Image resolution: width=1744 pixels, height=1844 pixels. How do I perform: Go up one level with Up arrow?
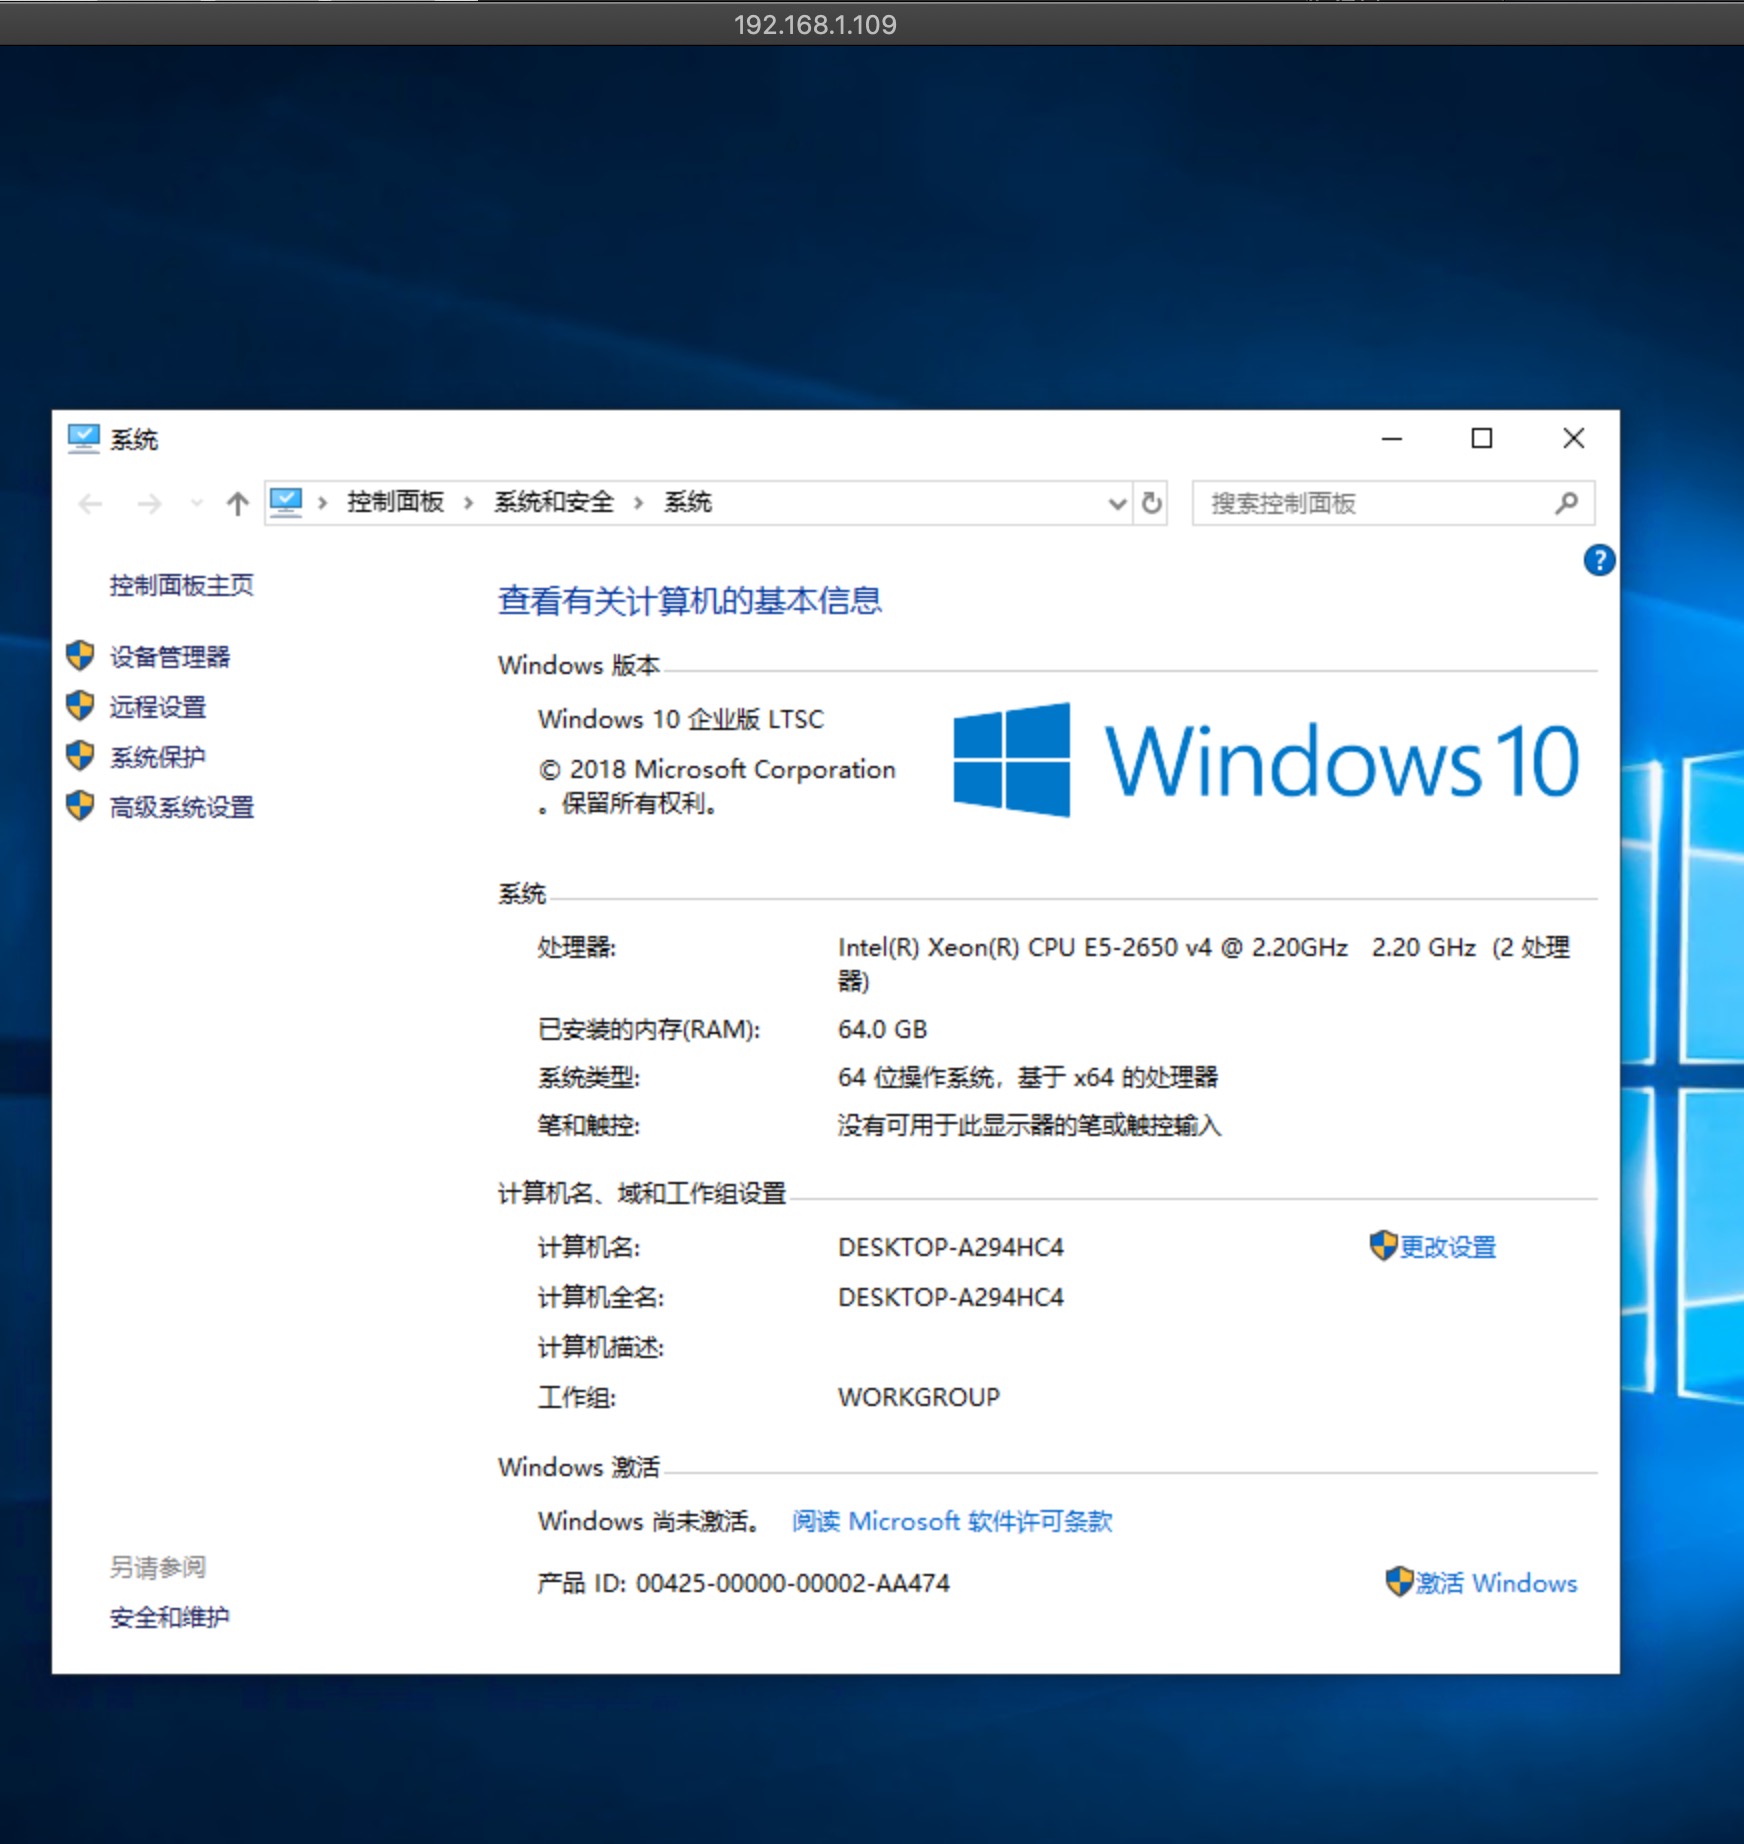(237, 503)
